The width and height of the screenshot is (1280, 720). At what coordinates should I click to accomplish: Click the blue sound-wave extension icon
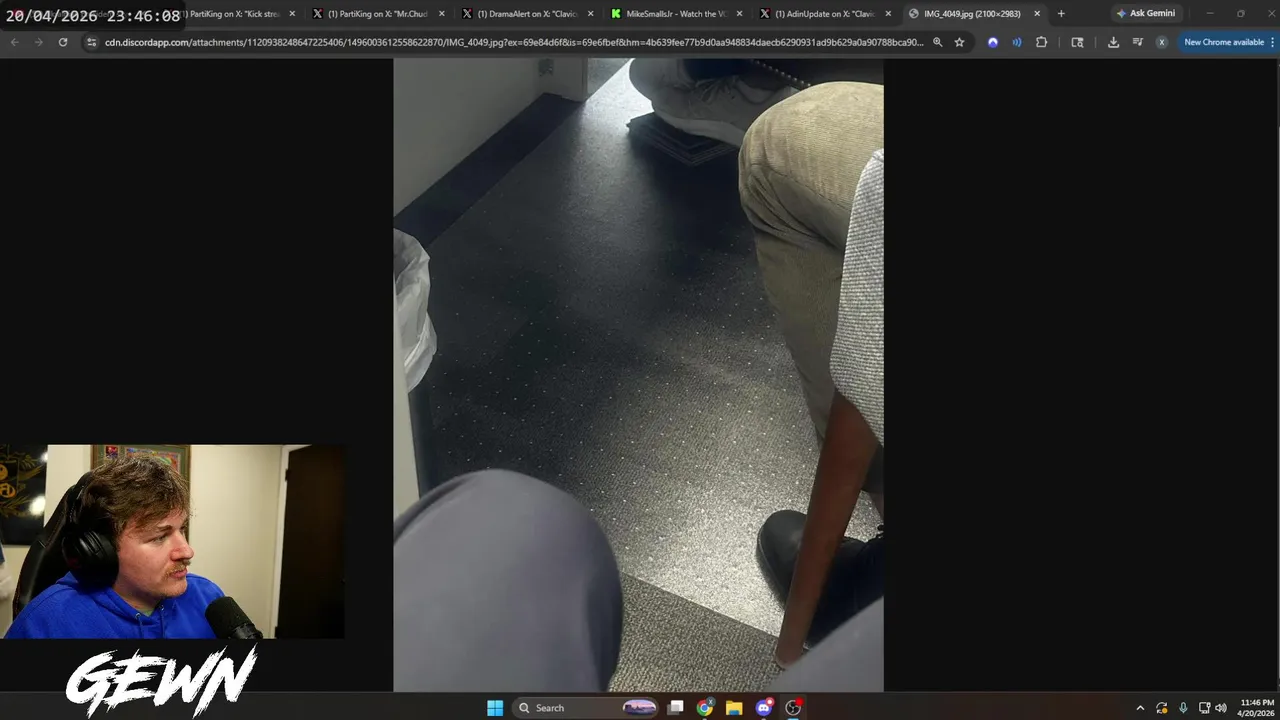(x=1016, y=42)
